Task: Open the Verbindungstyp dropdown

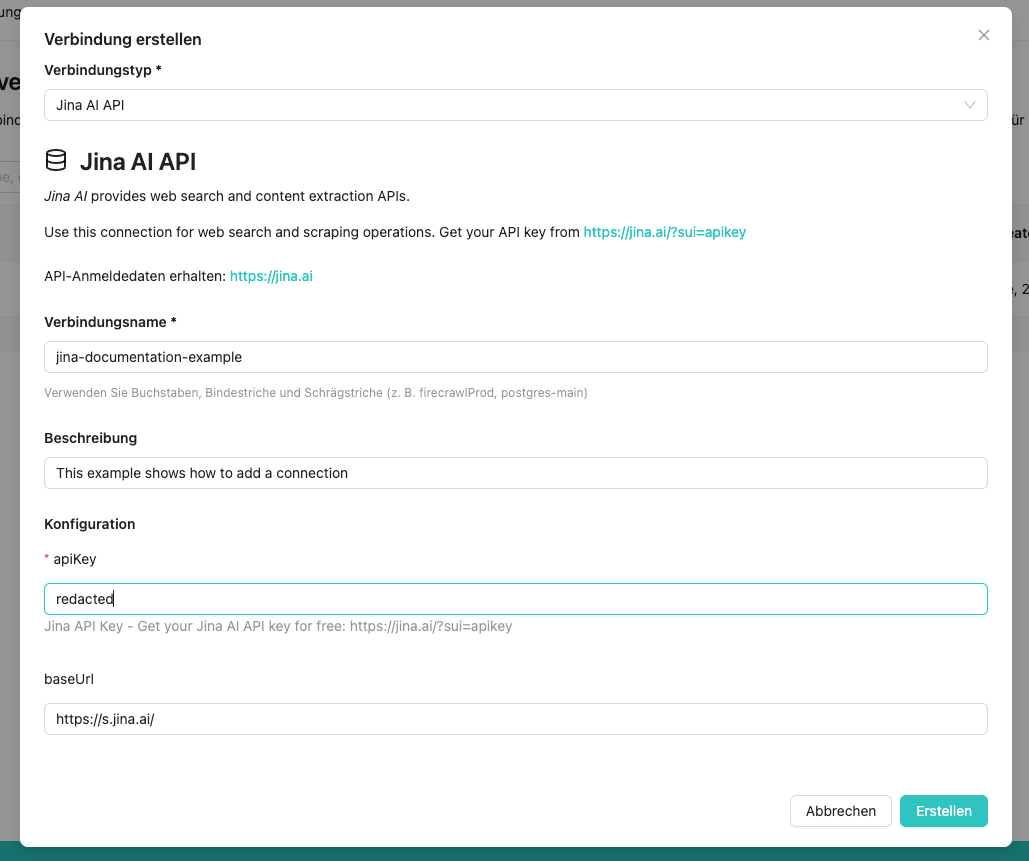Action: [x=516, y=105]
